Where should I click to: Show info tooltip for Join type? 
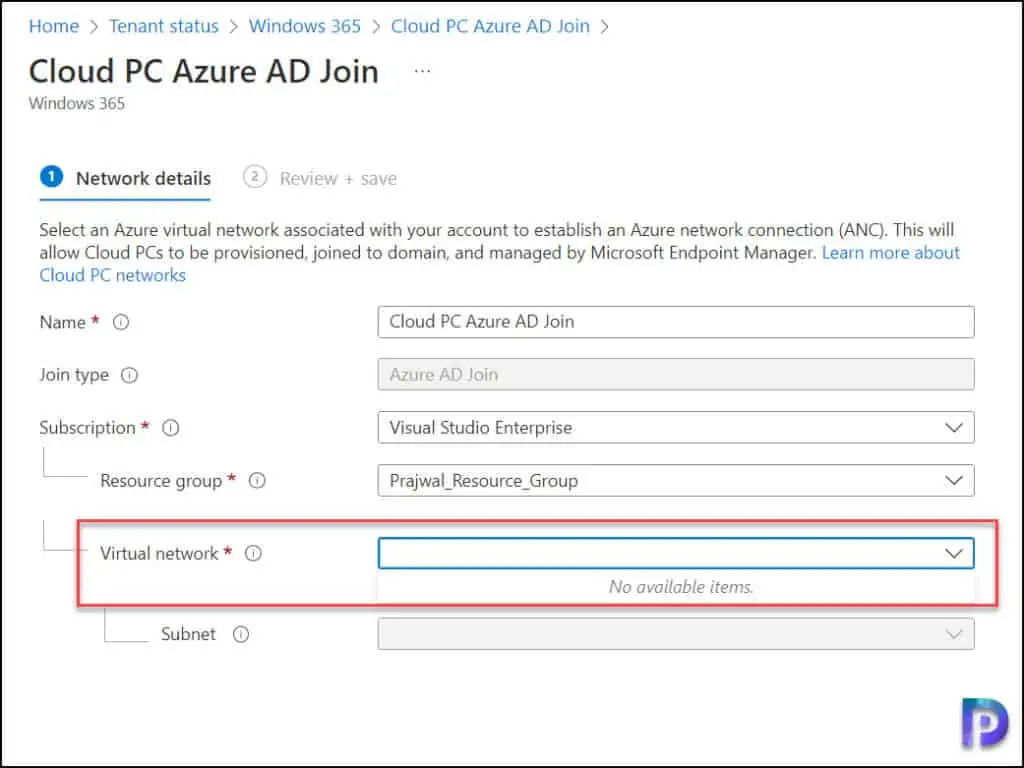(129, 375)
